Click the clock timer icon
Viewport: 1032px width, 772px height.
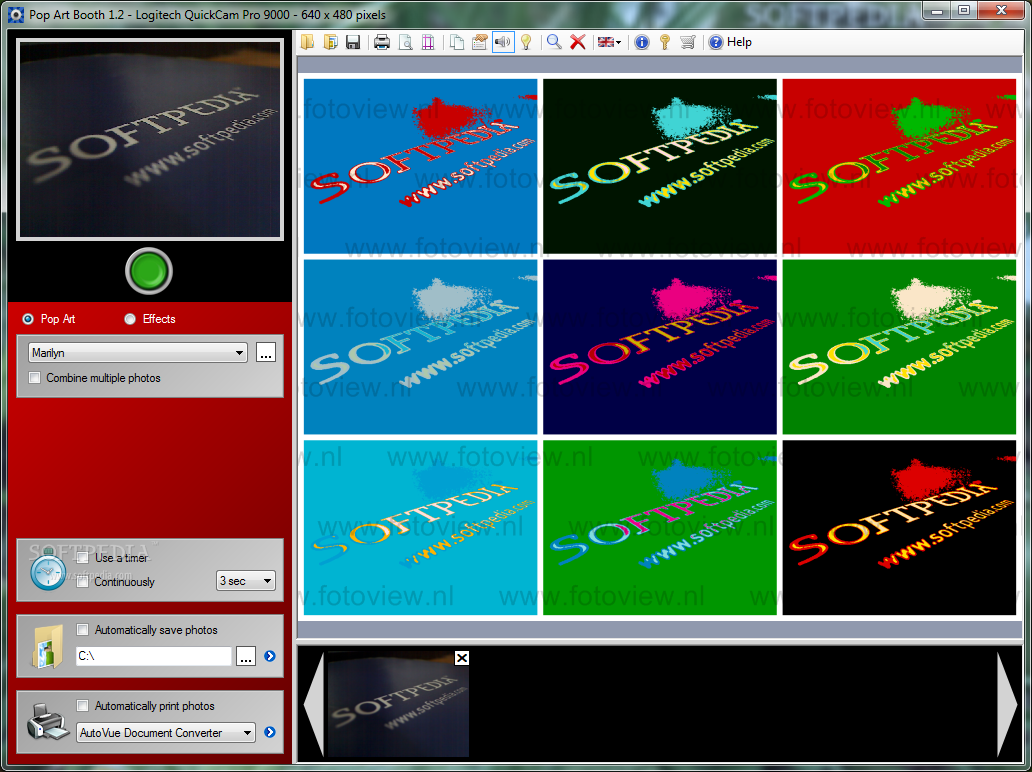tap(49, 571)
